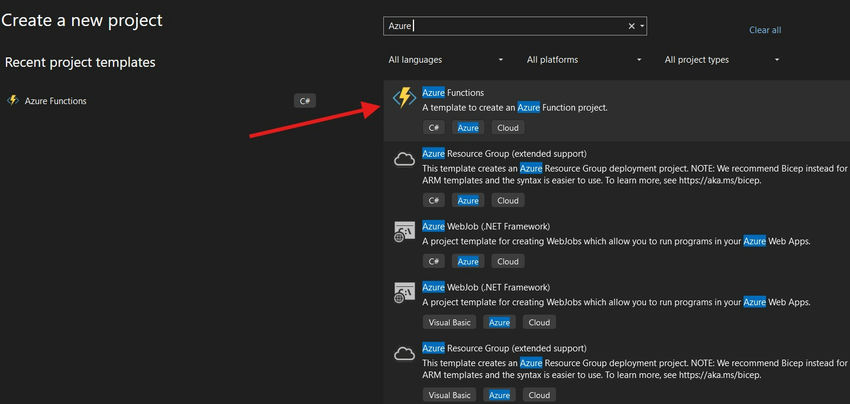The image size is (850, 404).
Task: Click the Cloud tag under the second Azure WebJob
Action: (539, 322)
